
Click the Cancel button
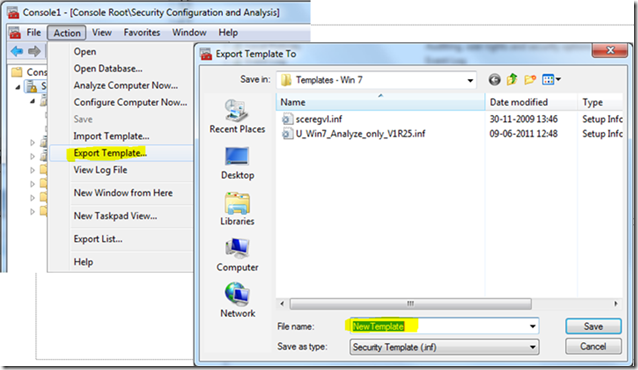(x=593, y=346)
